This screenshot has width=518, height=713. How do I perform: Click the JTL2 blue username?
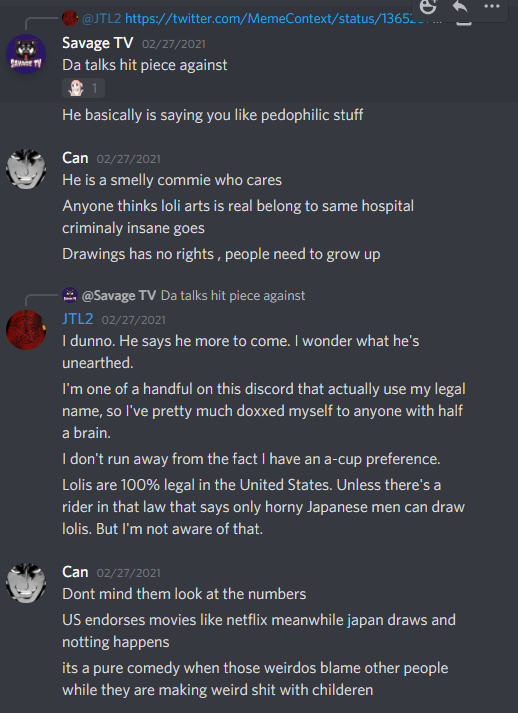coord(78,319)
